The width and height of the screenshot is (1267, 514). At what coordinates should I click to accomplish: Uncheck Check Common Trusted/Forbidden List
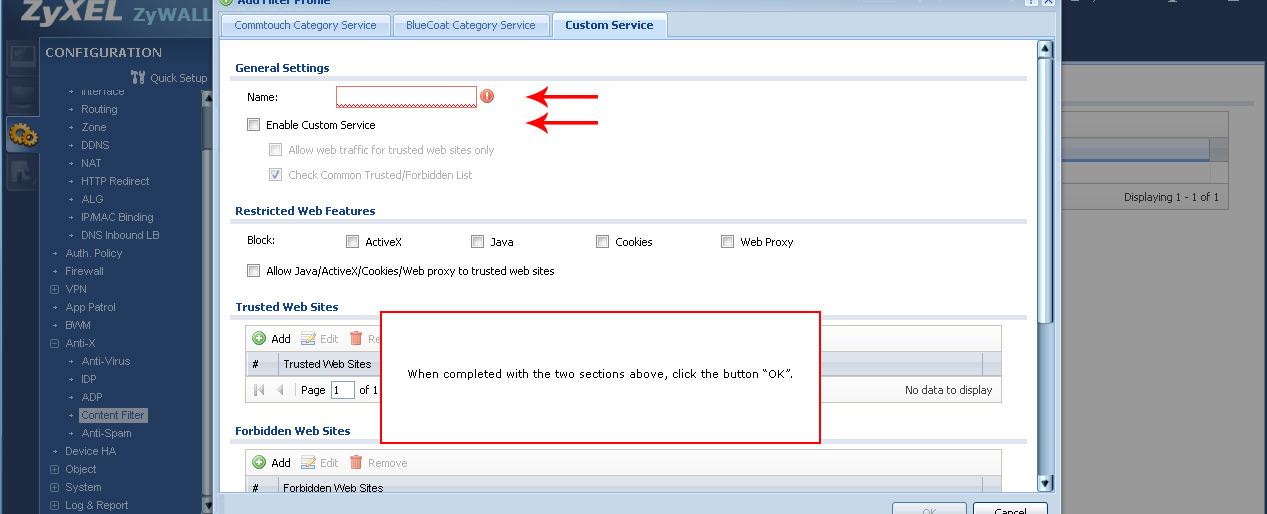coord(275,175)
